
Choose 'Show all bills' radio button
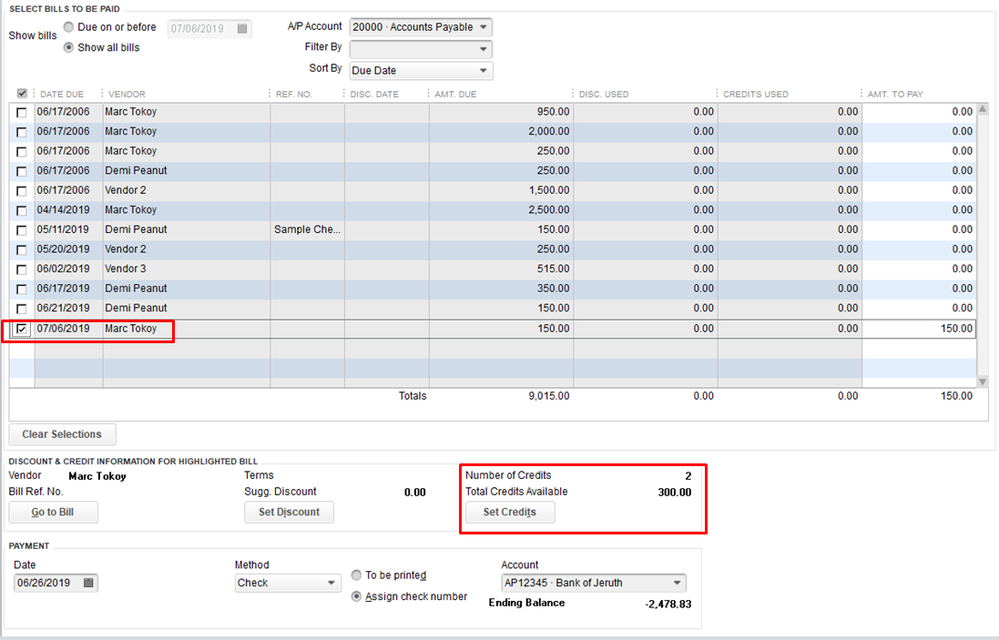point(68,47)
